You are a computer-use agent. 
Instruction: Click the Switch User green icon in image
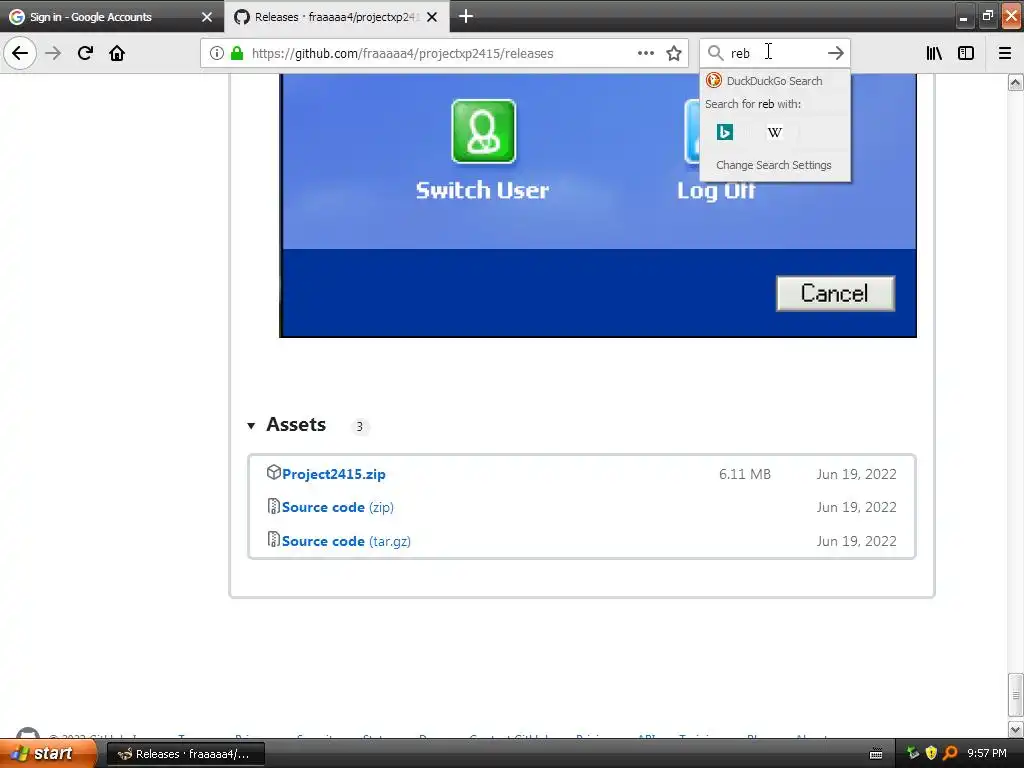483,131
